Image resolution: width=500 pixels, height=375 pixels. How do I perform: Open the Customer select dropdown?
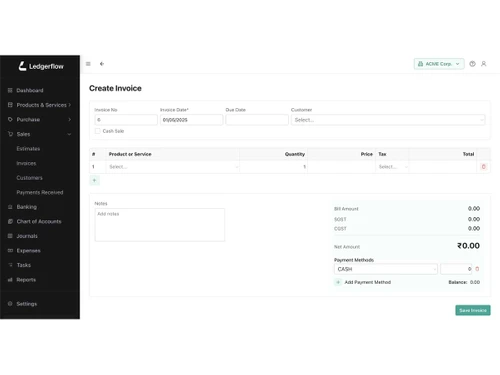[x=388, y=120]
